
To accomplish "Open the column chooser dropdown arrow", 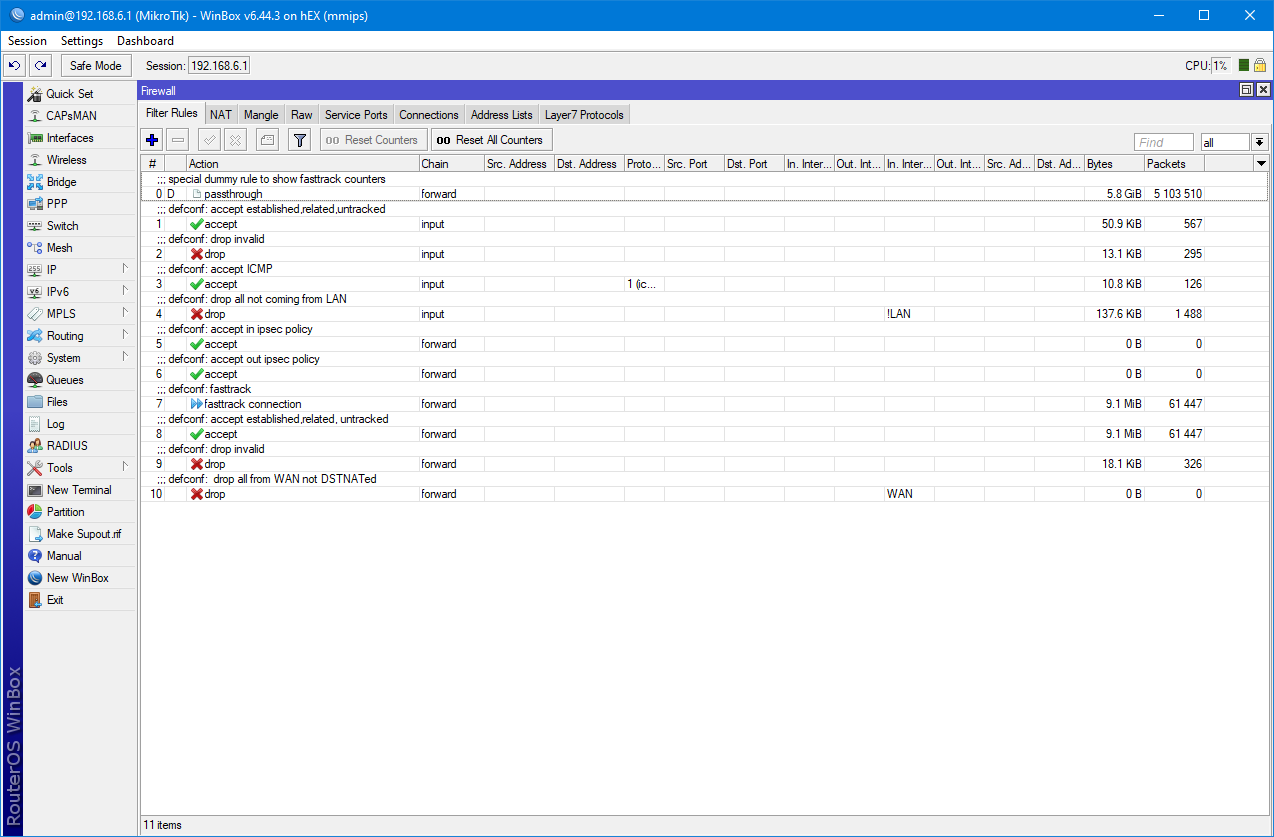I will click(1261, 163).
